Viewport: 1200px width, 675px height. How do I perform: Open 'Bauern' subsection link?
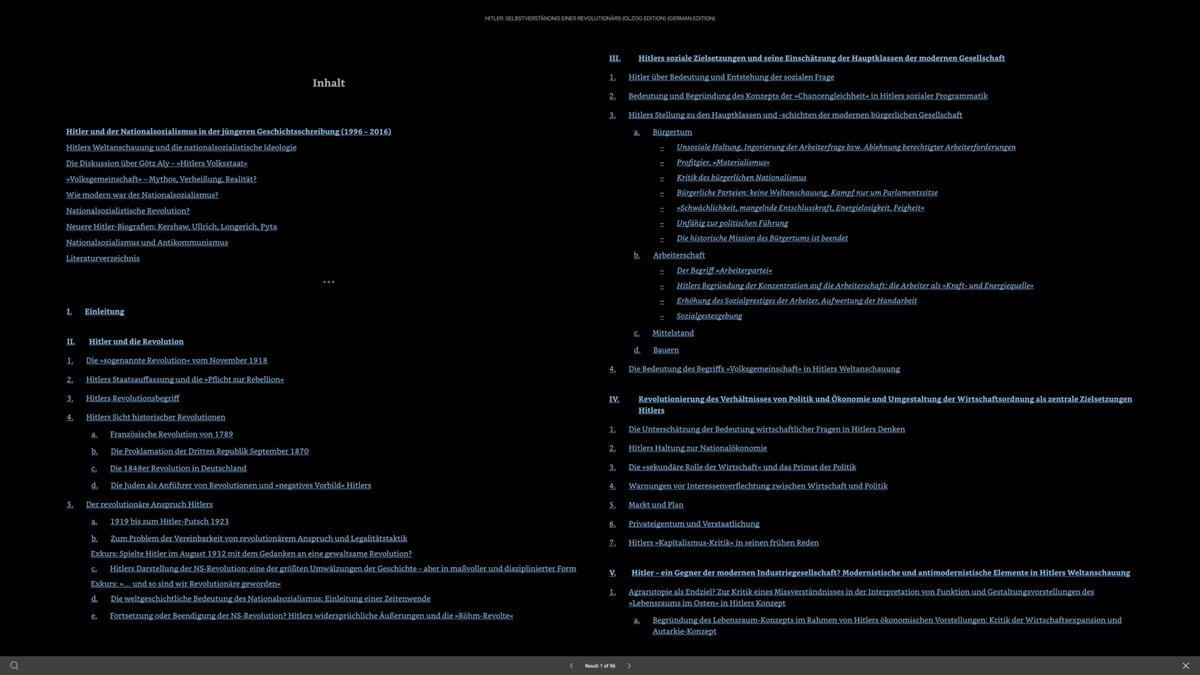click(x=666, y=350)
